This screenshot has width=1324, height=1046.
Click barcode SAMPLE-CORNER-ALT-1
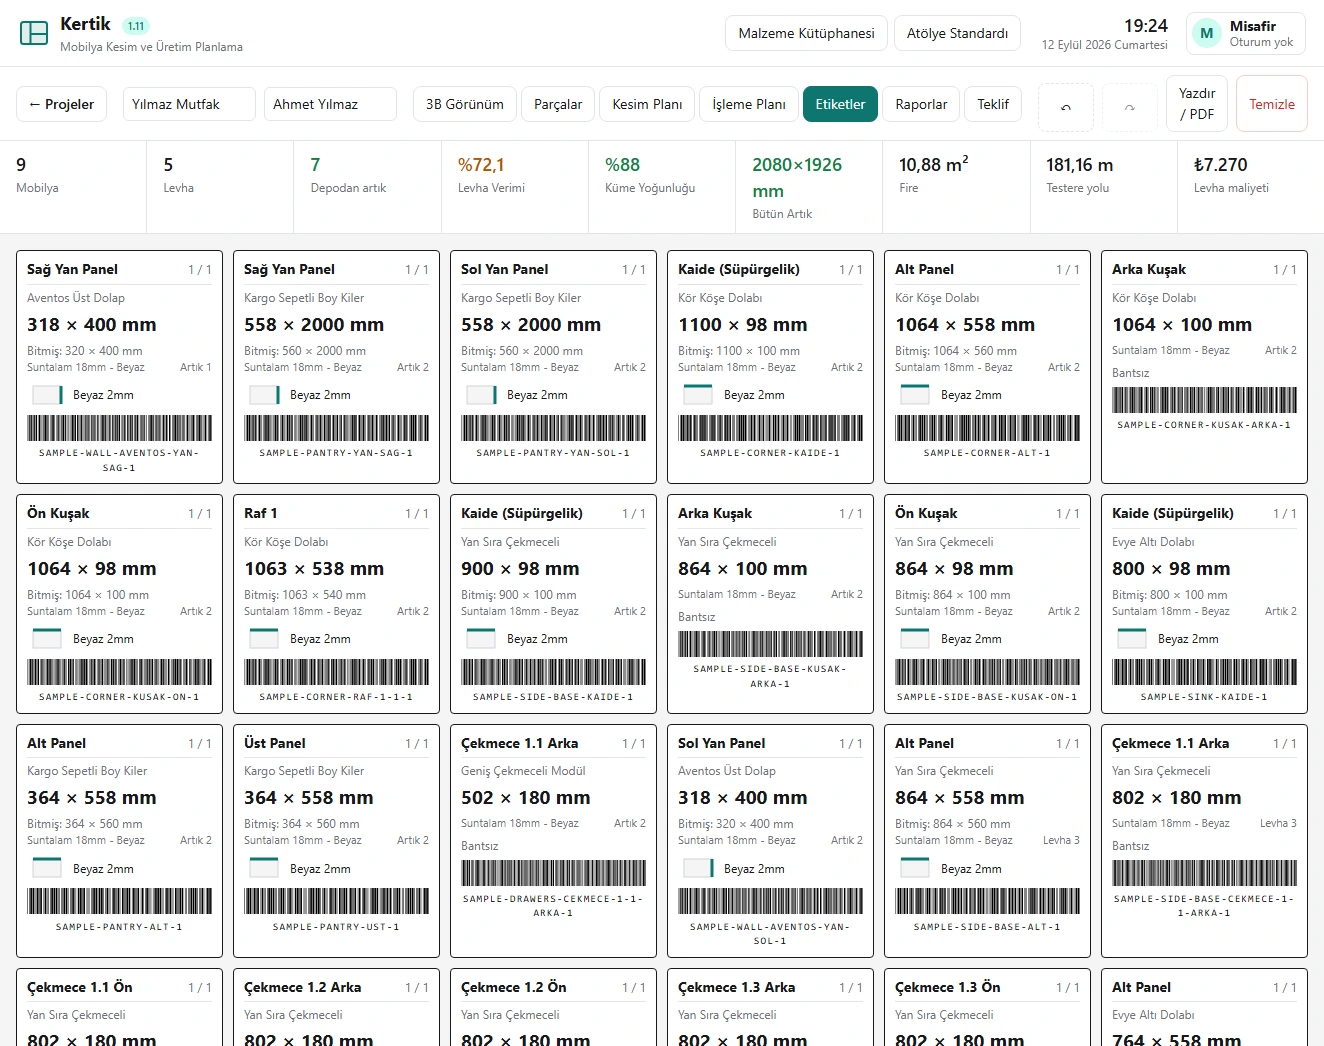pyautogui.click(x=987, y=428)
